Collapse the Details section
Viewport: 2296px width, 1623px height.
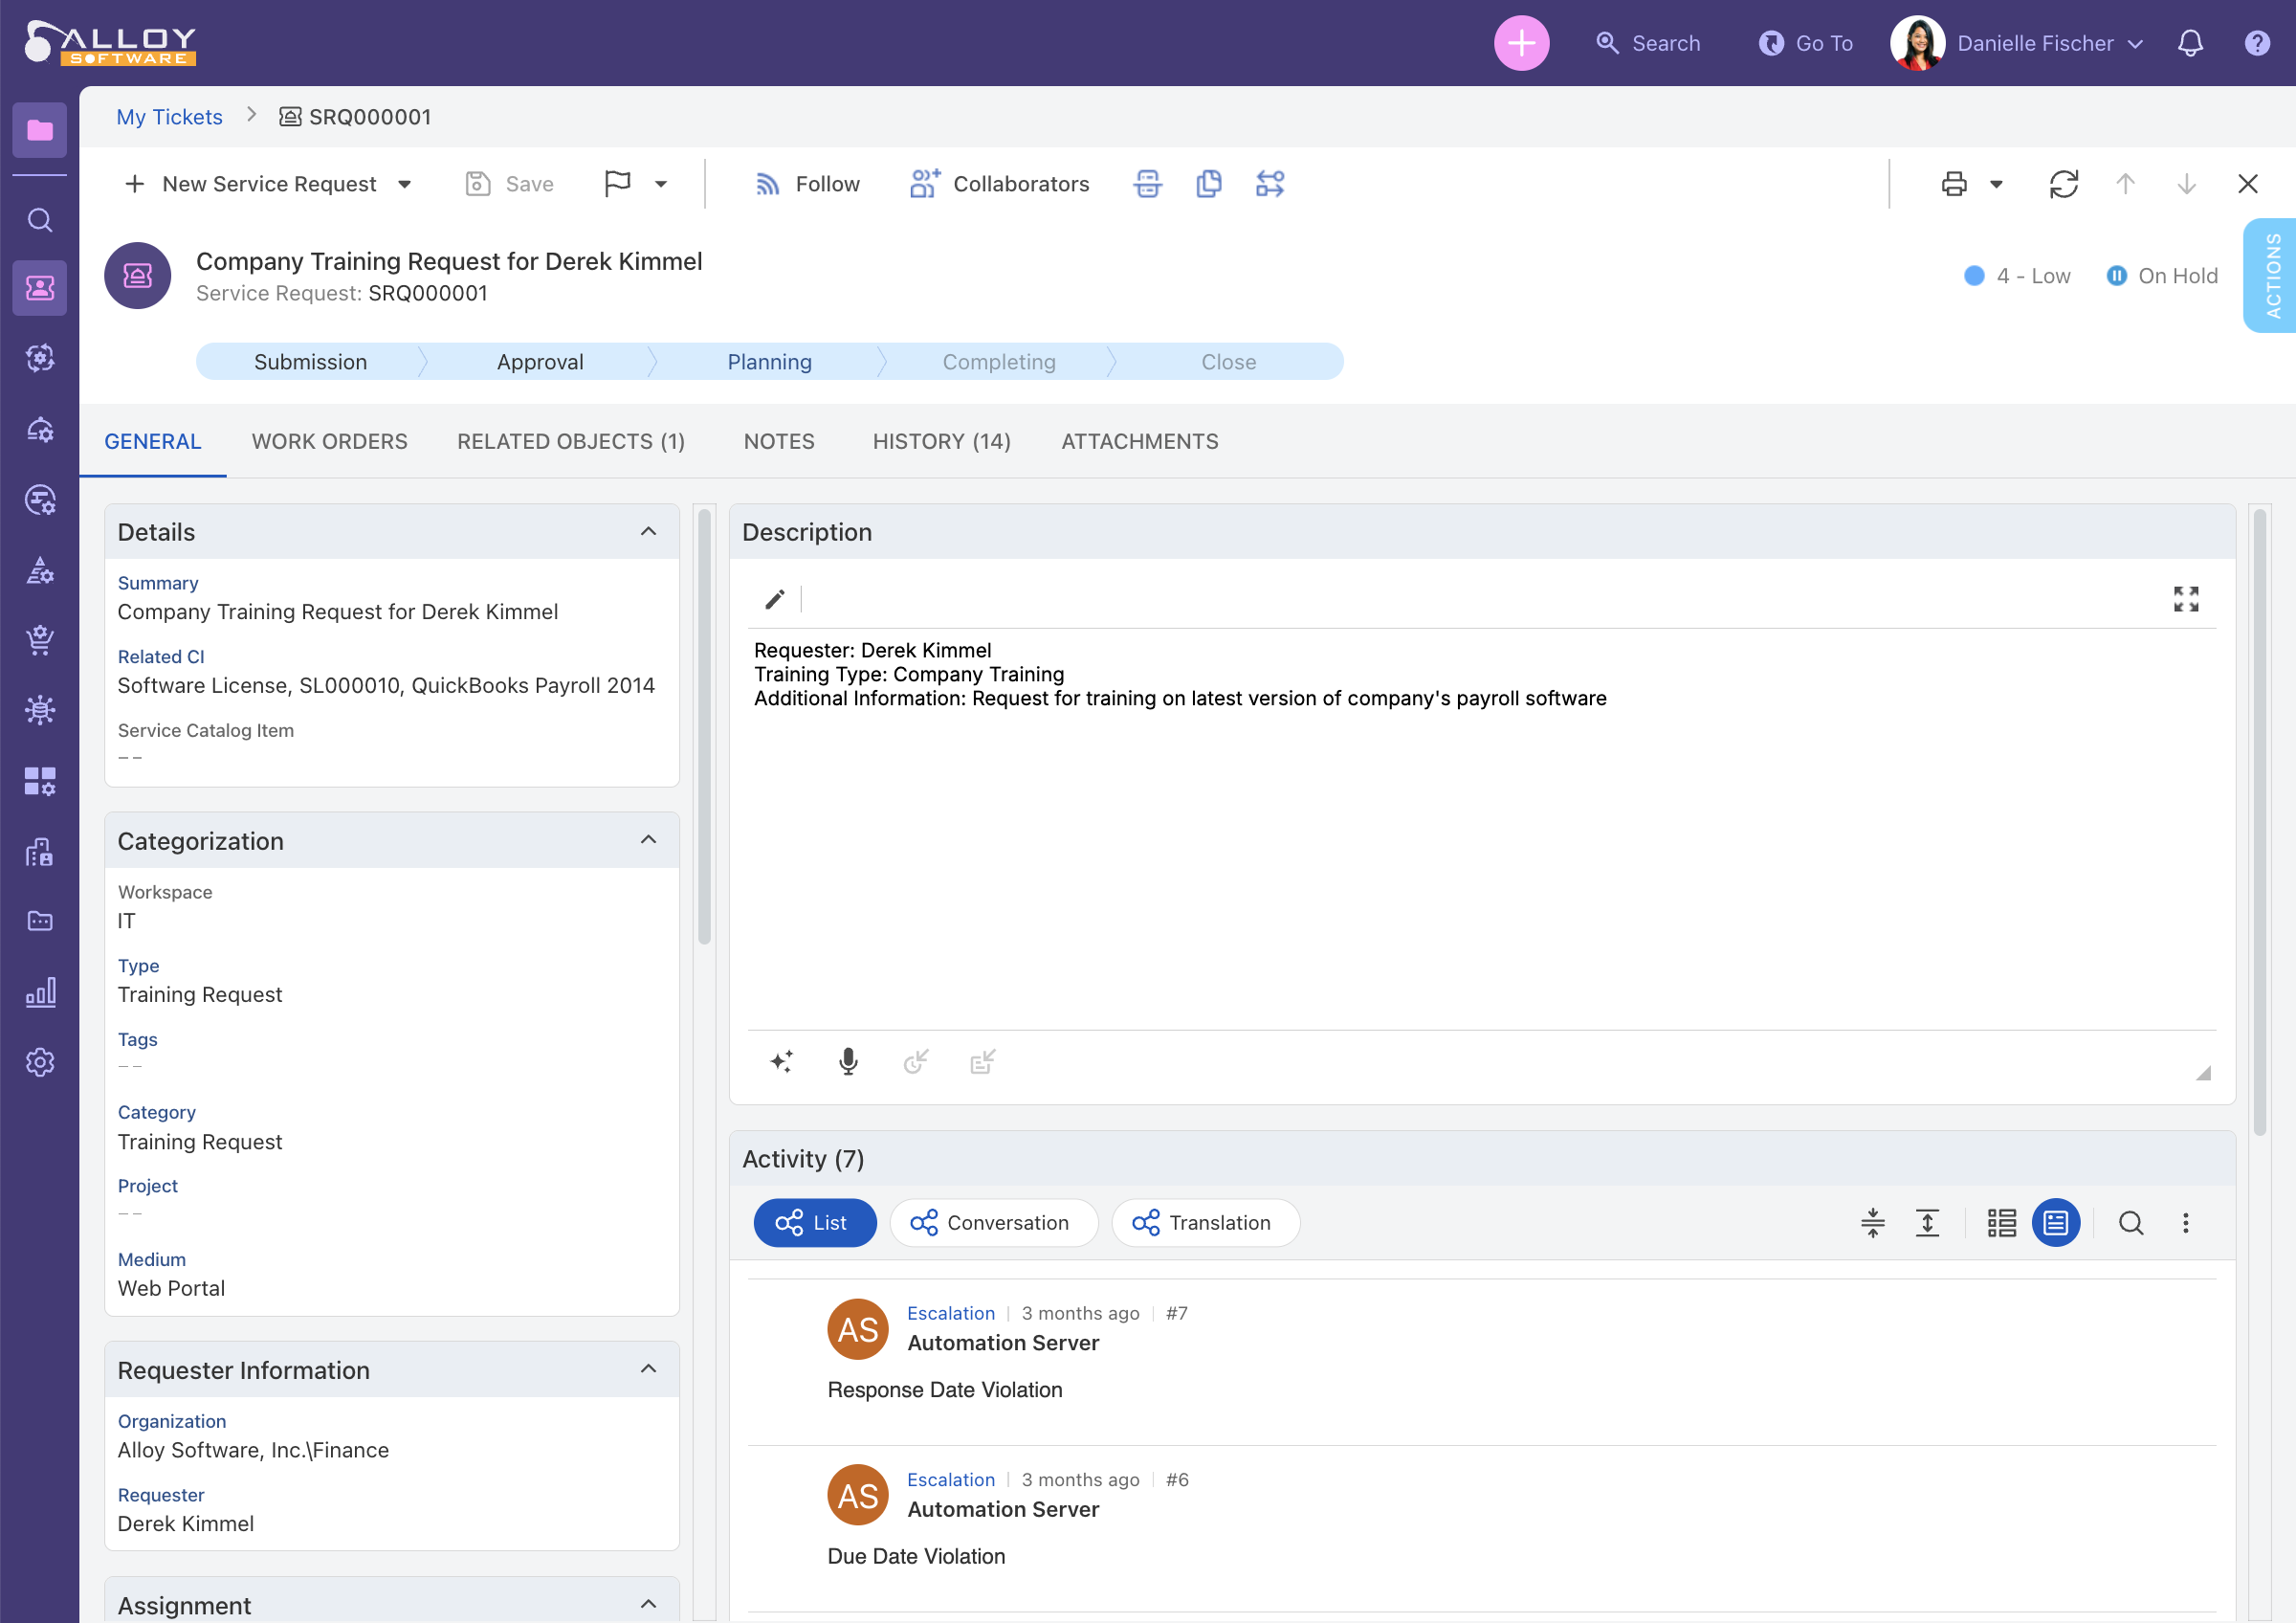(648, 531)
